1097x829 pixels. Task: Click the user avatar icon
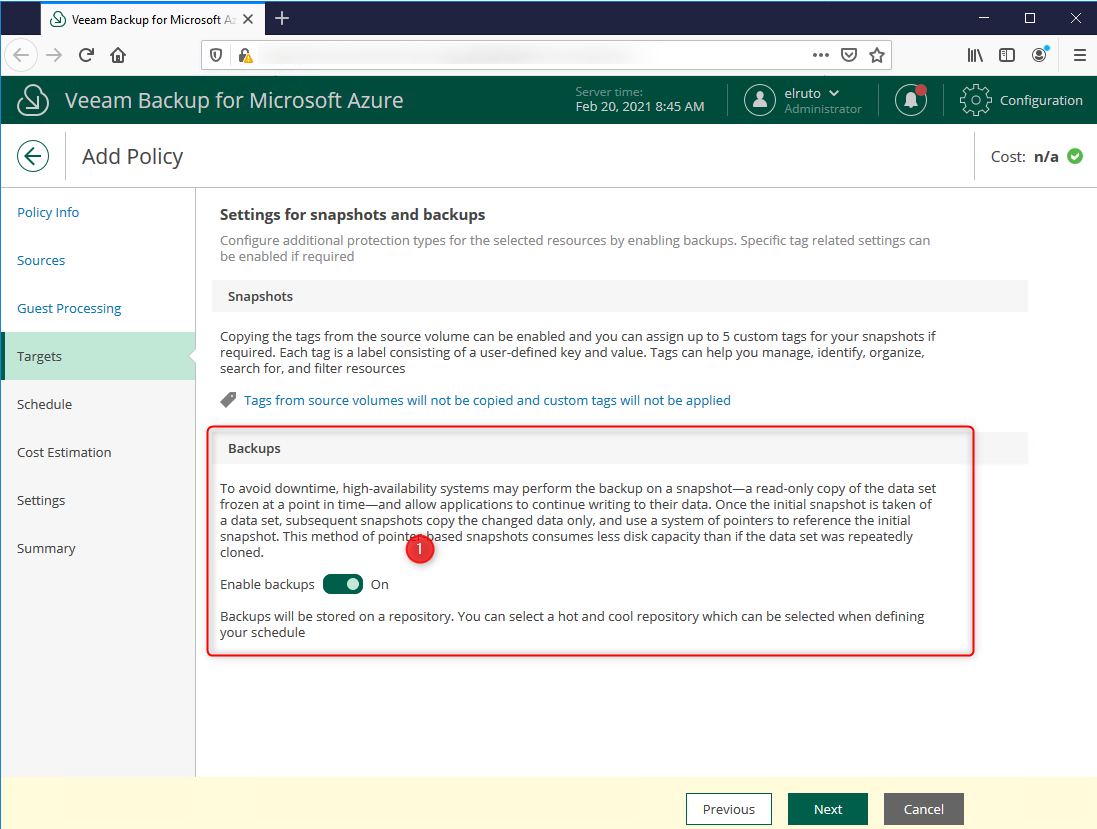coord(761,100)
